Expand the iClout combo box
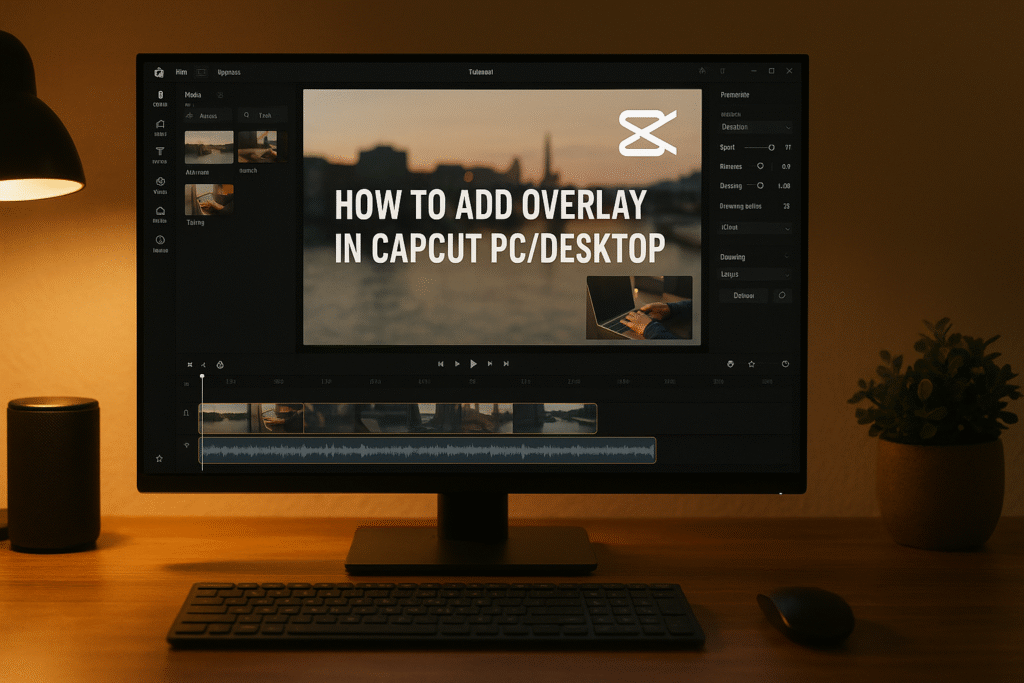The height and width of the screenshot is (683, 1024). coord(755,229)
